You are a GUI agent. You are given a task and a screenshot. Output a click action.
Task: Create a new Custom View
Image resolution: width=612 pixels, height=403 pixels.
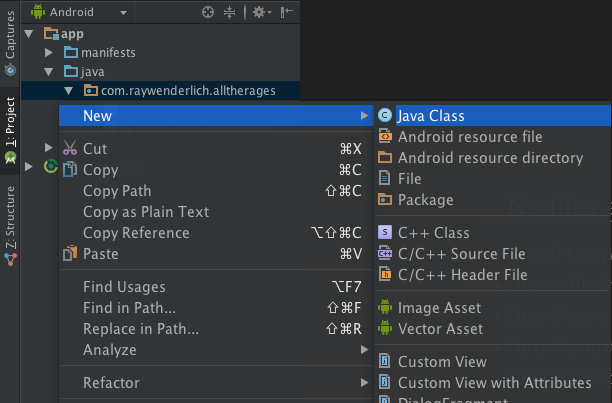tap(493, 362)
